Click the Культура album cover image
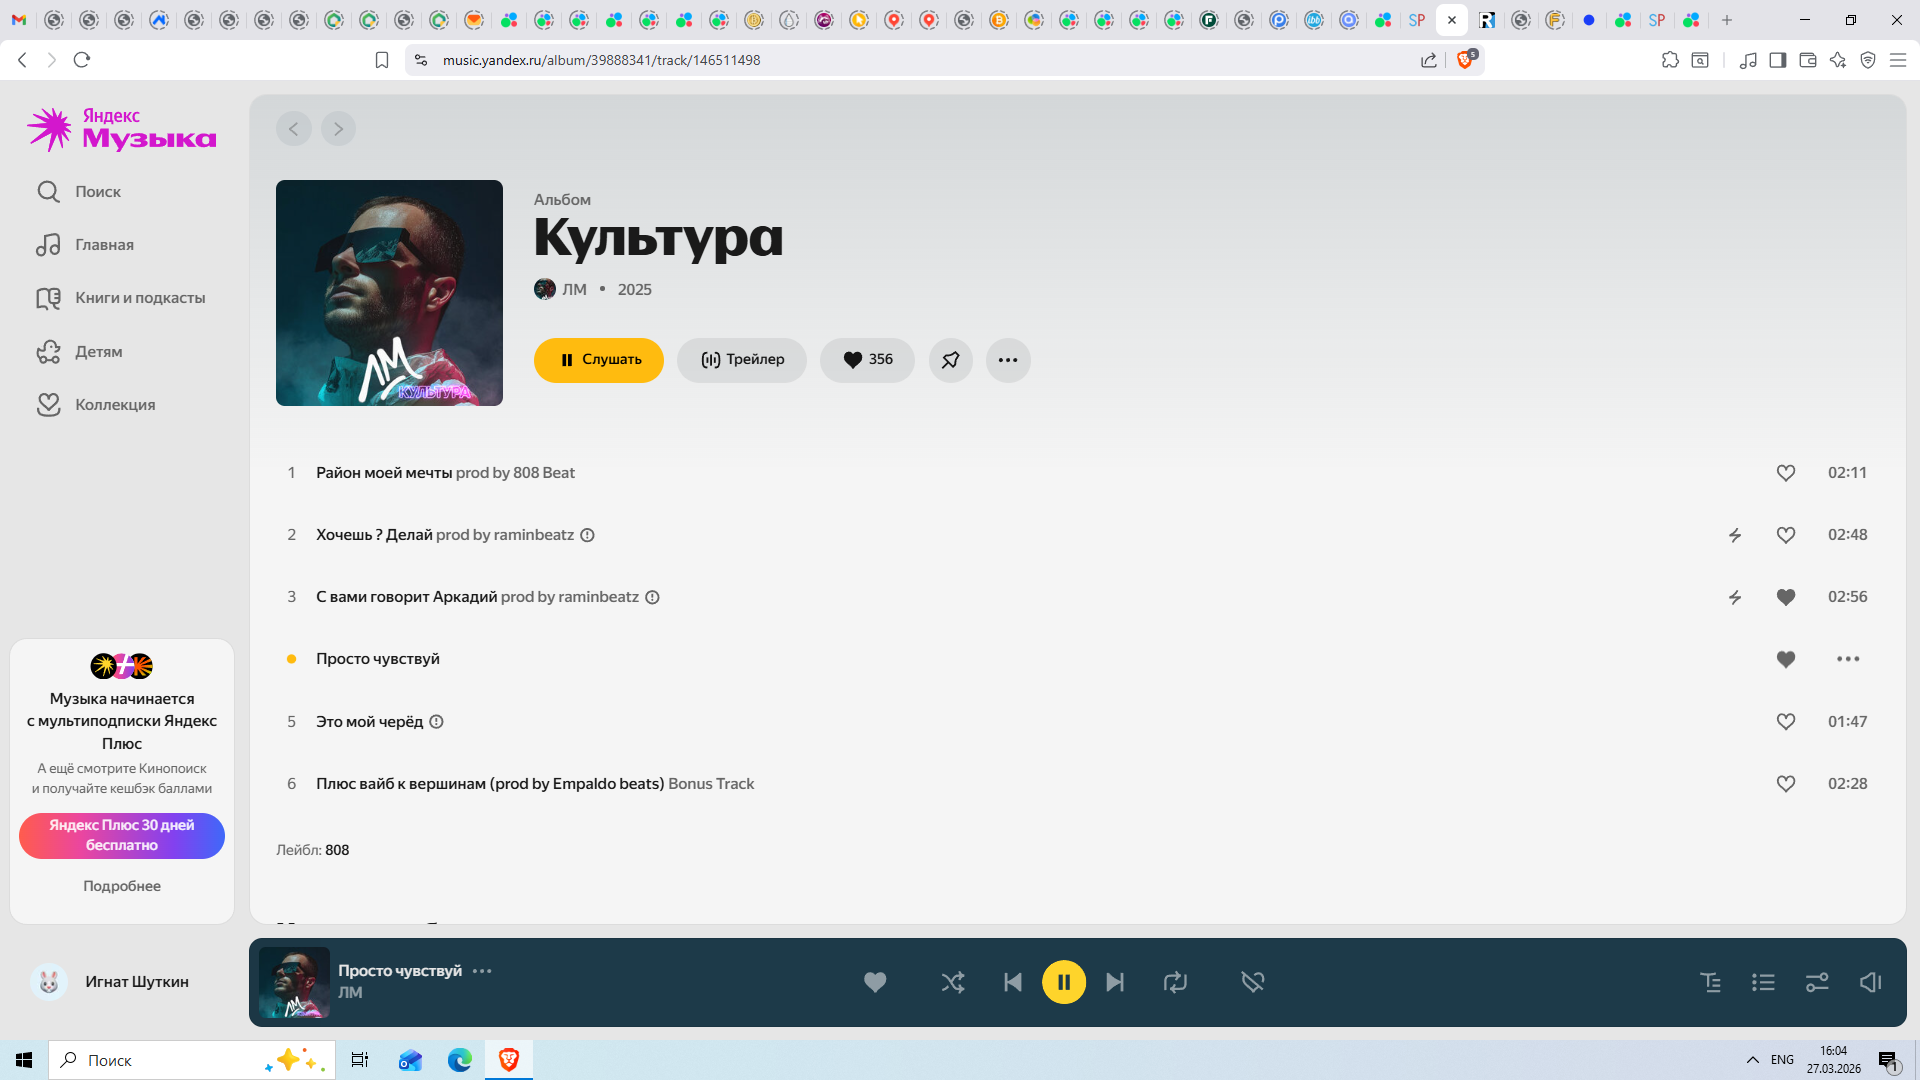This screenshot has height=1080, width=1920. coord(389,293)
